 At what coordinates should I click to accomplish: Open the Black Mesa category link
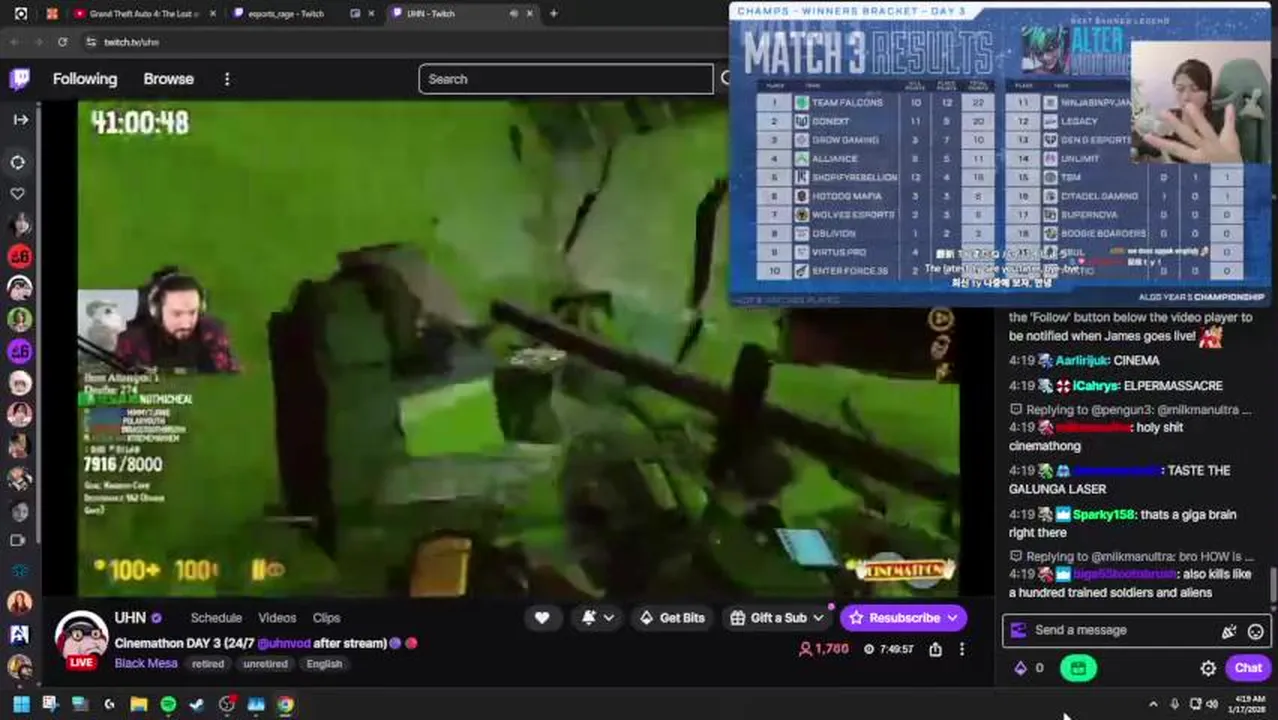[146, 663]
